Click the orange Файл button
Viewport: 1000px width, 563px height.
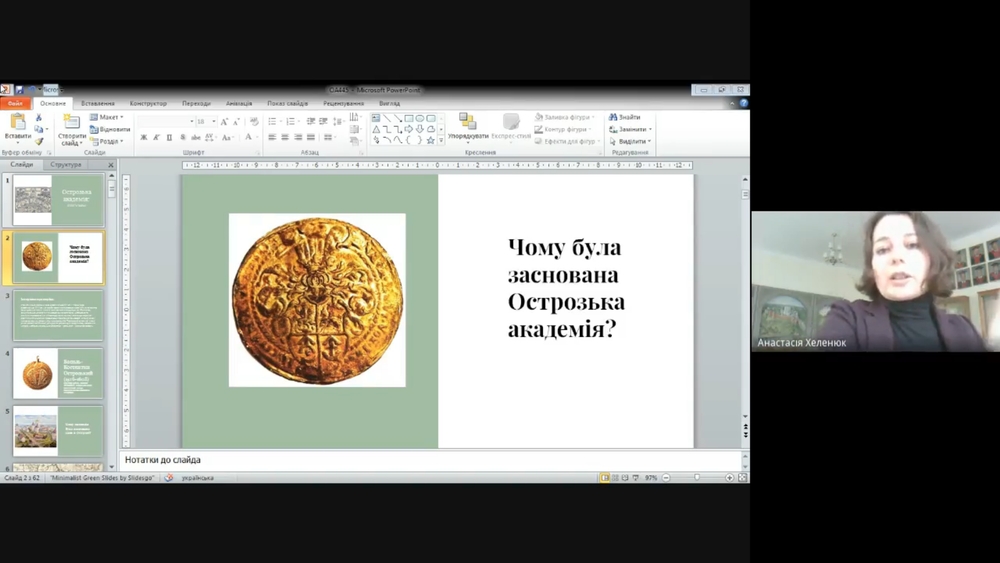pos(15,103)
